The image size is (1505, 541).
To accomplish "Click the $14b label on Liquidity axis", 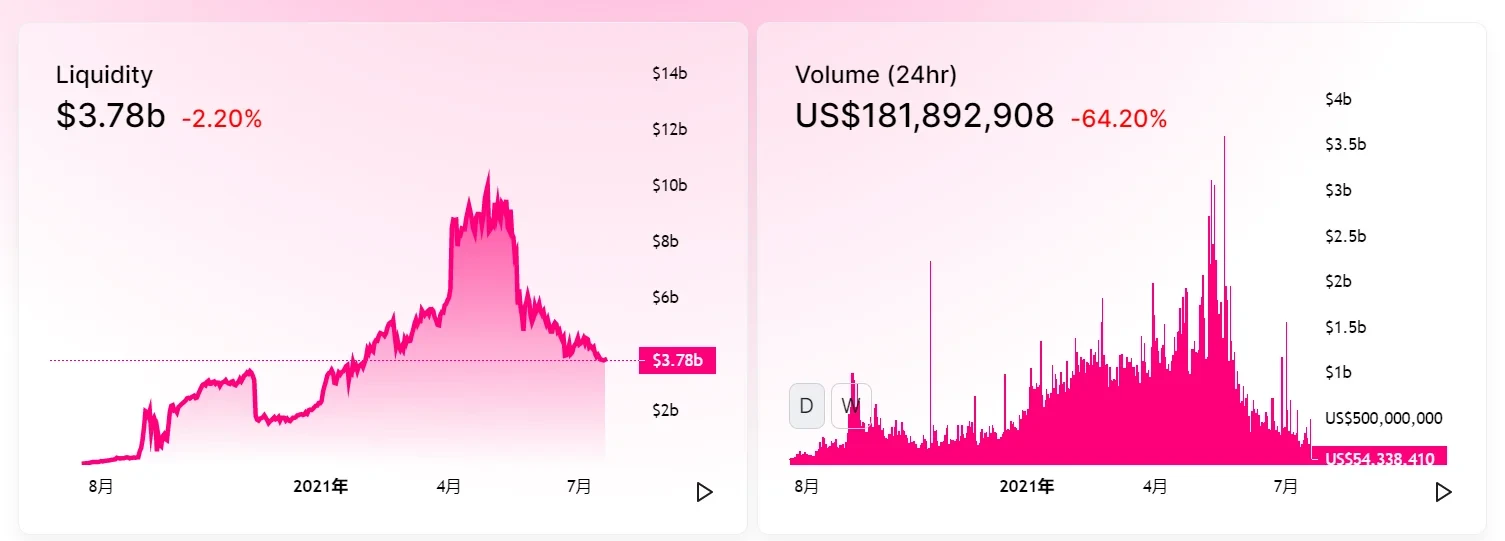I will (x=669, y=73).
